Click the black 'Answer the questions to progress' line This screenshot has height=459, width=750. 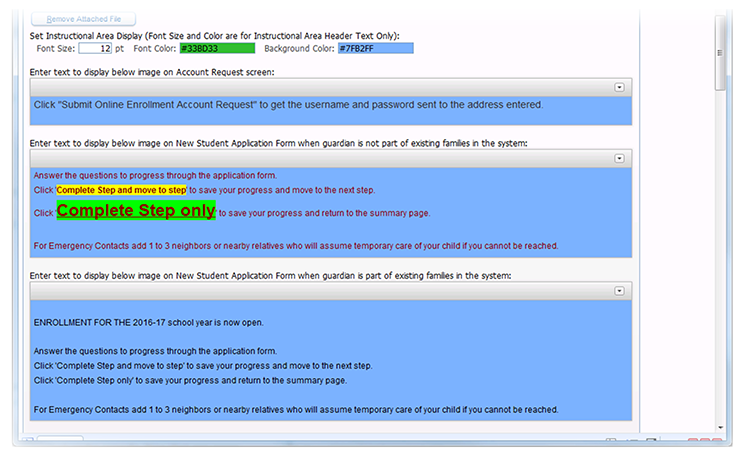click(155, 351)
